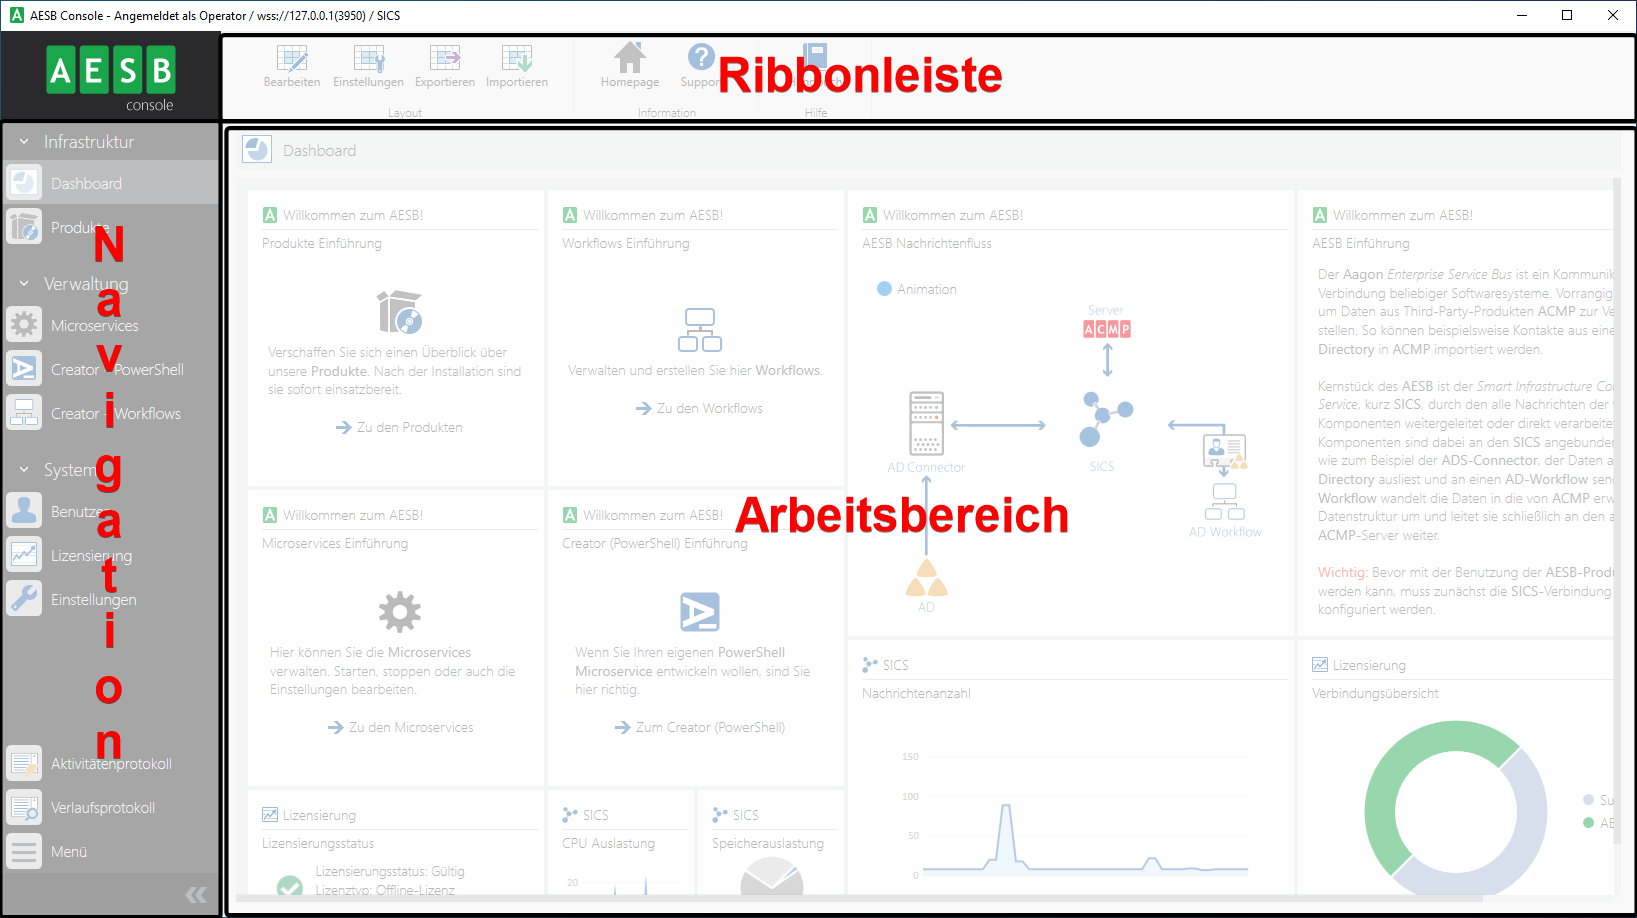Open the Lizenzierung navigation item

[91, 556]
